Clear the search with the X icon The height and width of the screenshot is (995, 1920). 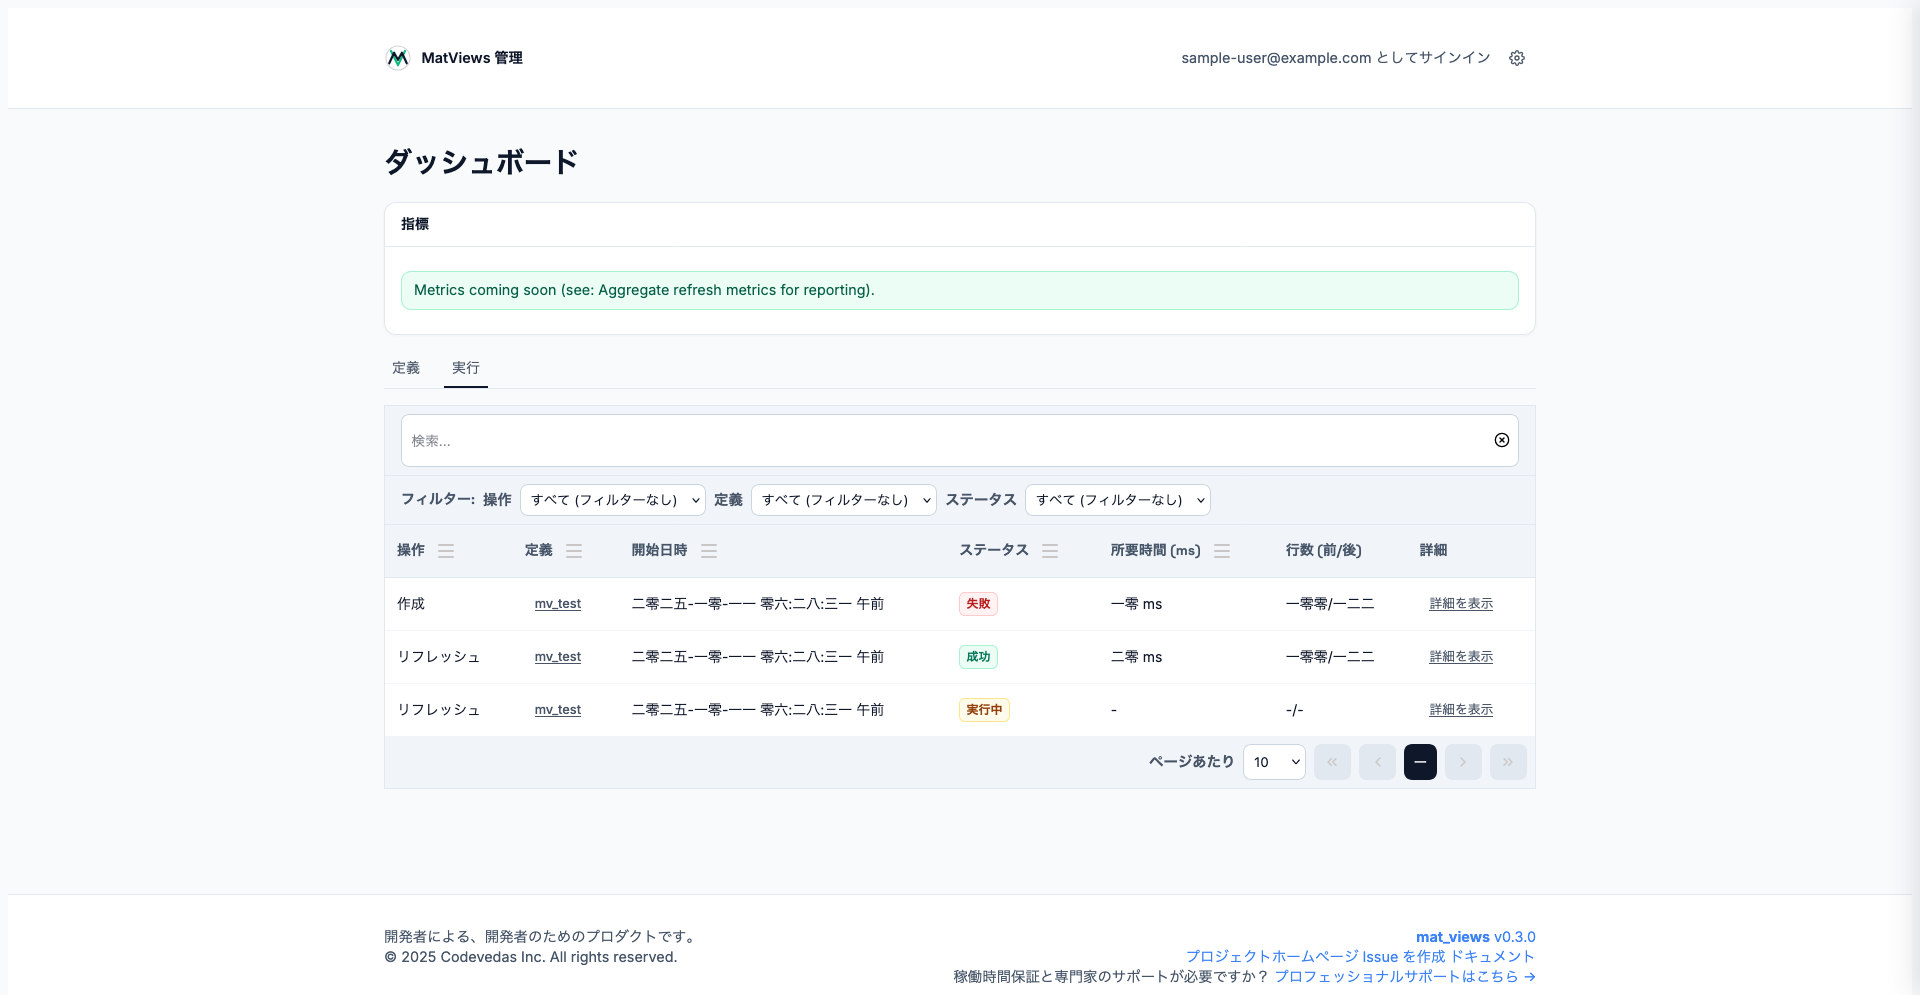tap(1501, 440)
